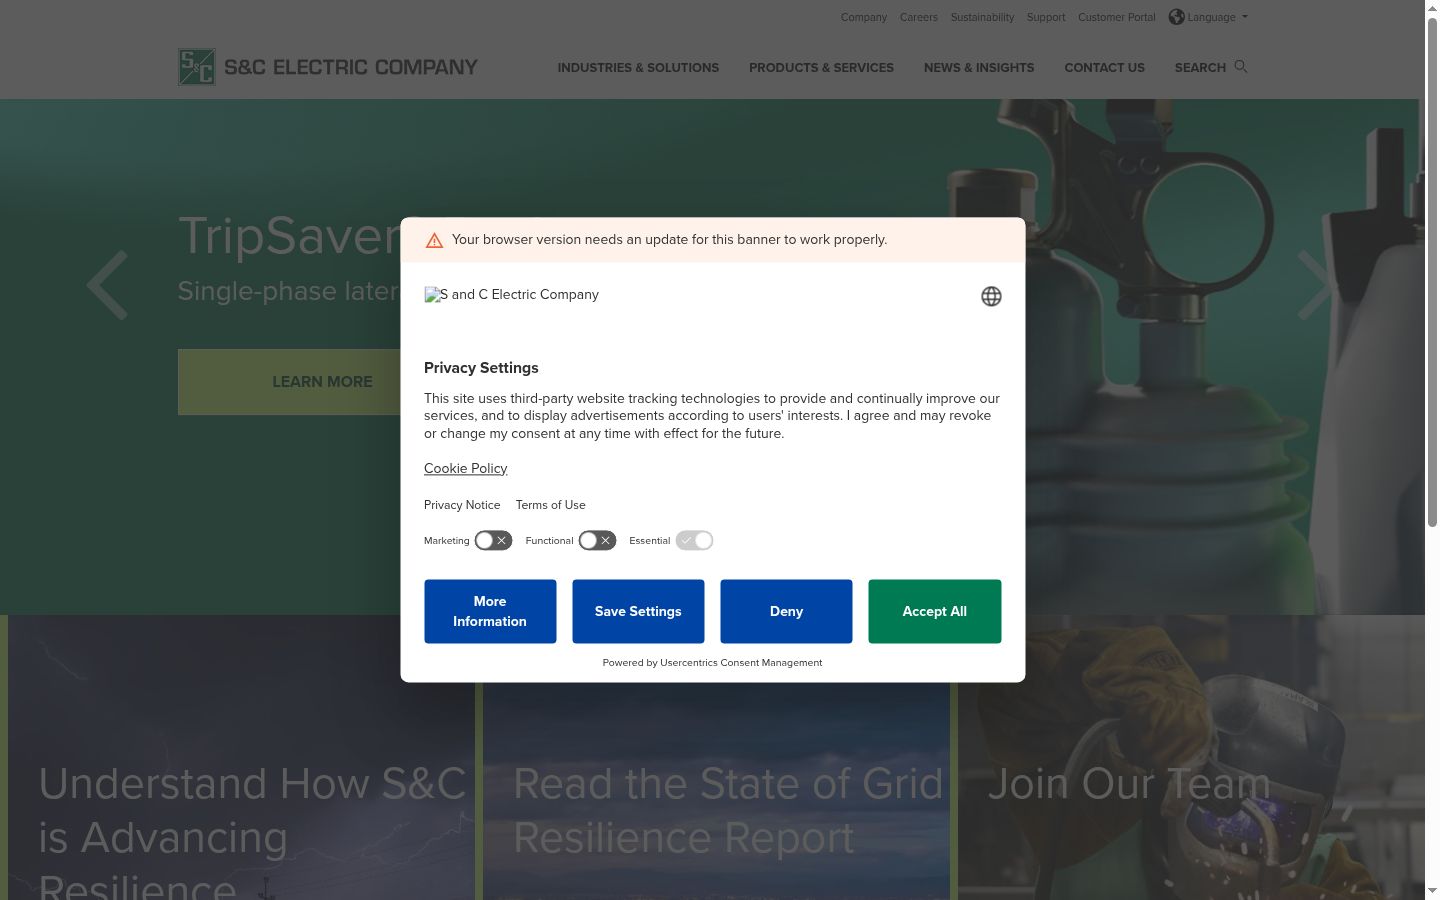Go to previous carousel slide arrow
1440x900 pixels.
[107, 285]
